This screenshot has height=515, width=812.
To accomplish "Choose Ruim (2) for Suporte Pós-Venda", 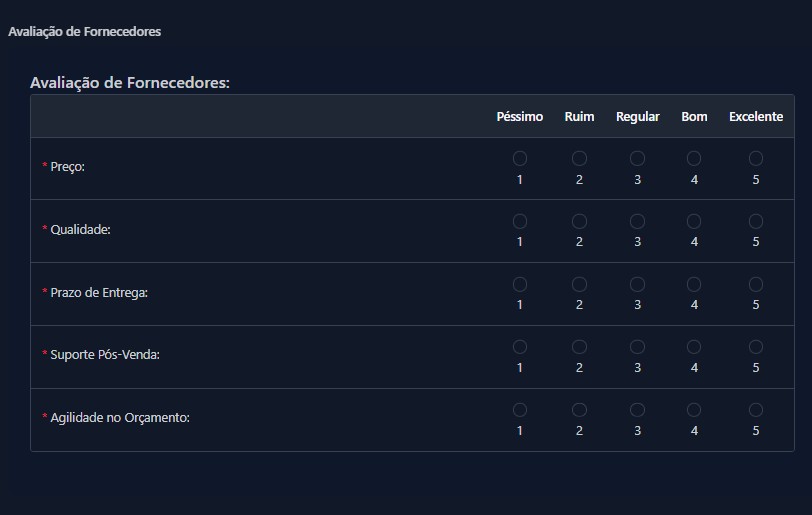I will pyautogui.click(x=579, y=347).
